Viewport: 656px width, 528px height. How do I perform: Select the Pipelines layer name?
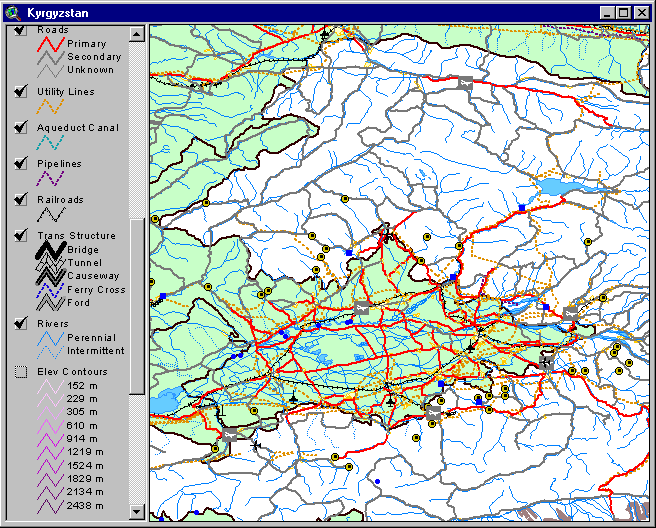(59, 164)
